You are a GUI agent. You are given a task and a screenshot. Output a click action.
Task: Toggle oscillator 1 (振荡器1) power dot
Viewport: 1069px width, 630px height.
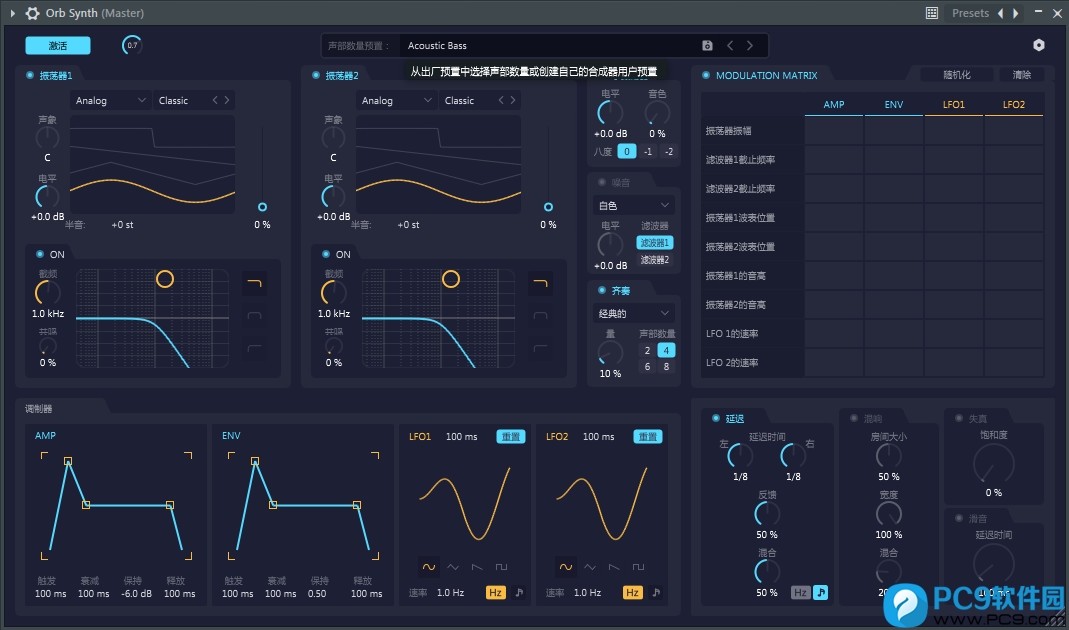pyautogui.click(x=30, y=75)
